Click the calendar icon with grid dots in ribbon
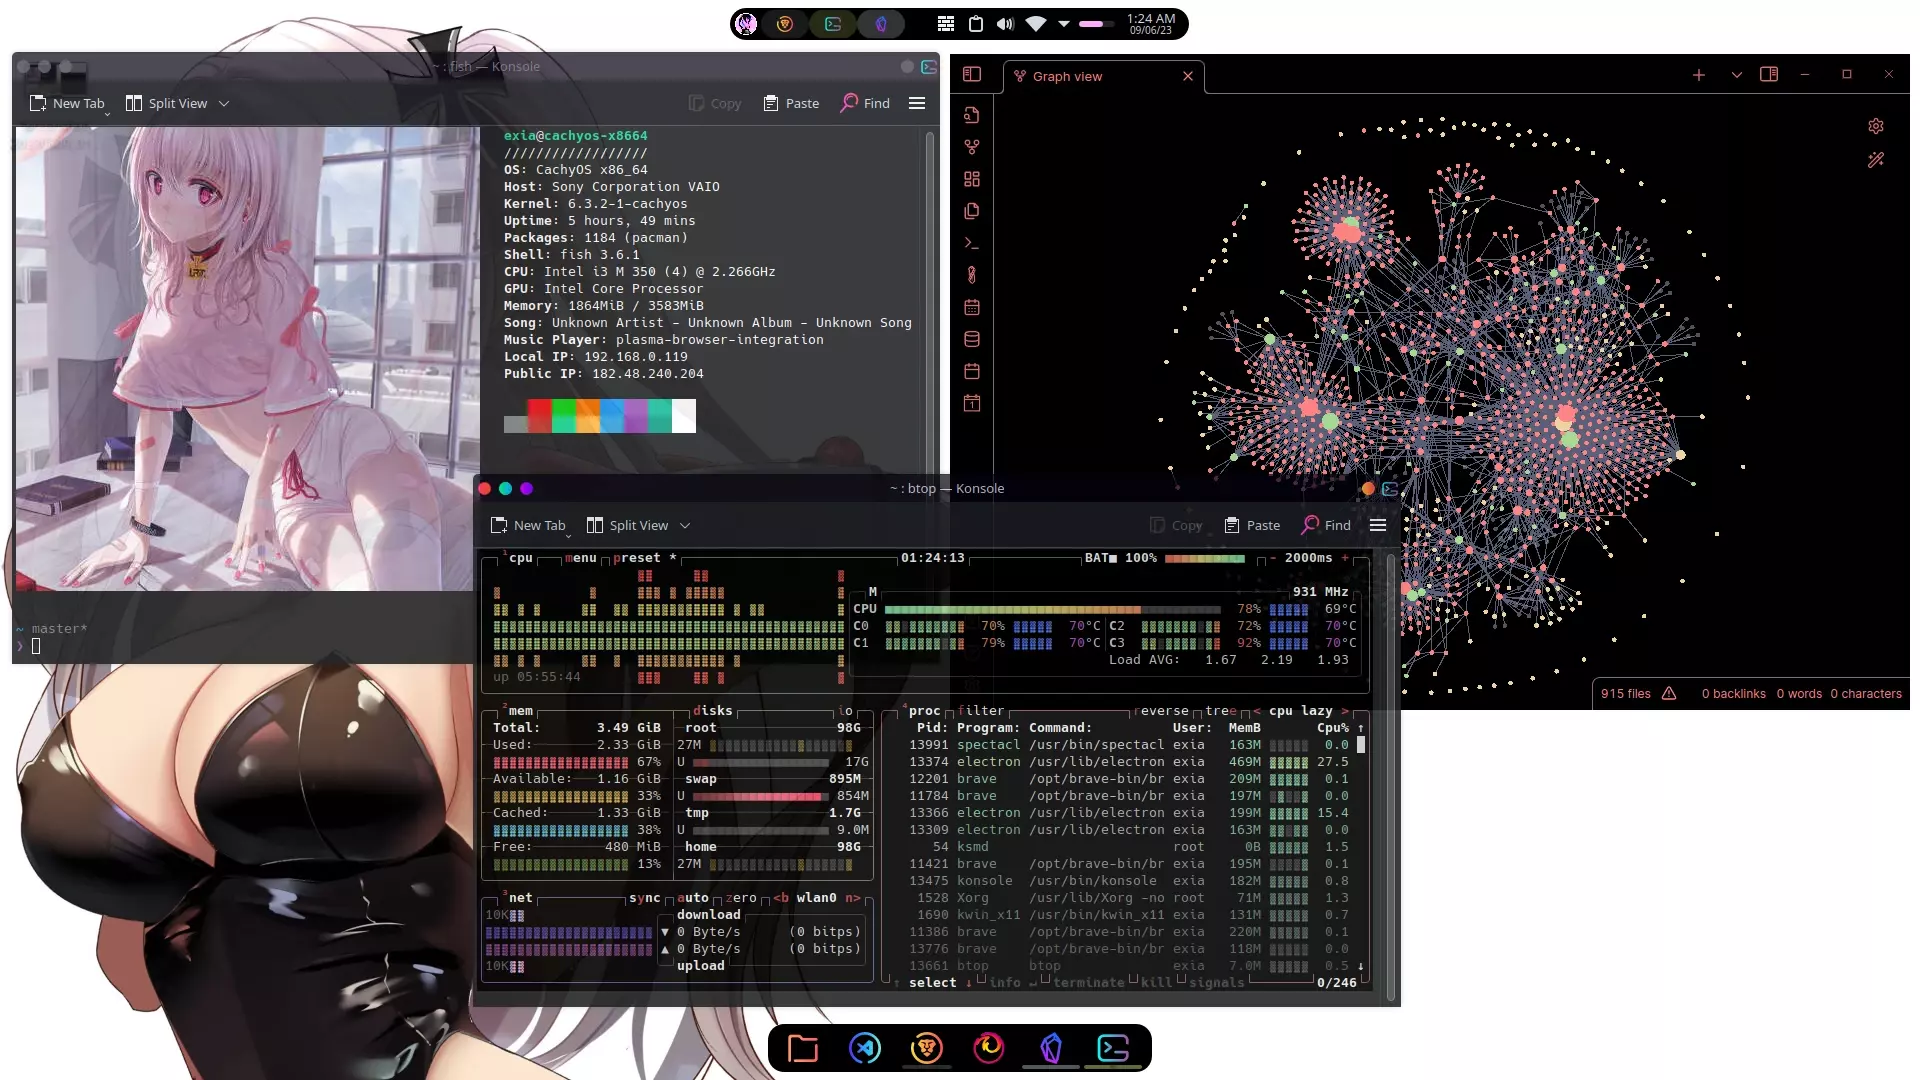Screen dimensions: 1920x1080 pyautogui.click(x=971, y=307)
